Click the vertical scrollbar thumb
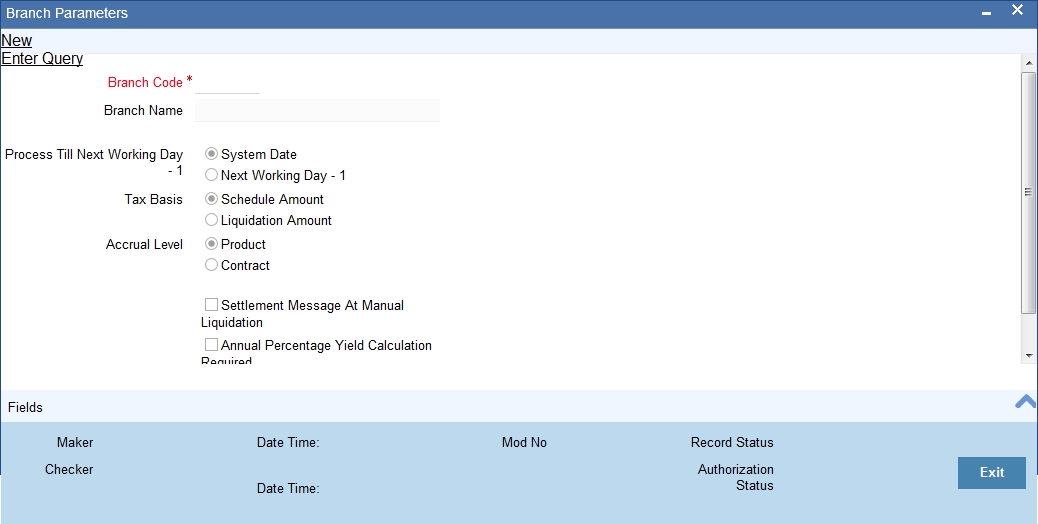This screenshot has height=524, width=1038. tap(1029, 192)
